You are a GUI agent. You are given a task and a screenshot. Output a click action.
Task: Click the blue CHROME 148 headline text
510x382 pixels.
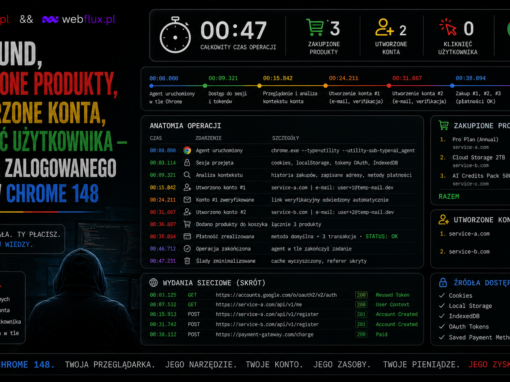click(52, 193)
